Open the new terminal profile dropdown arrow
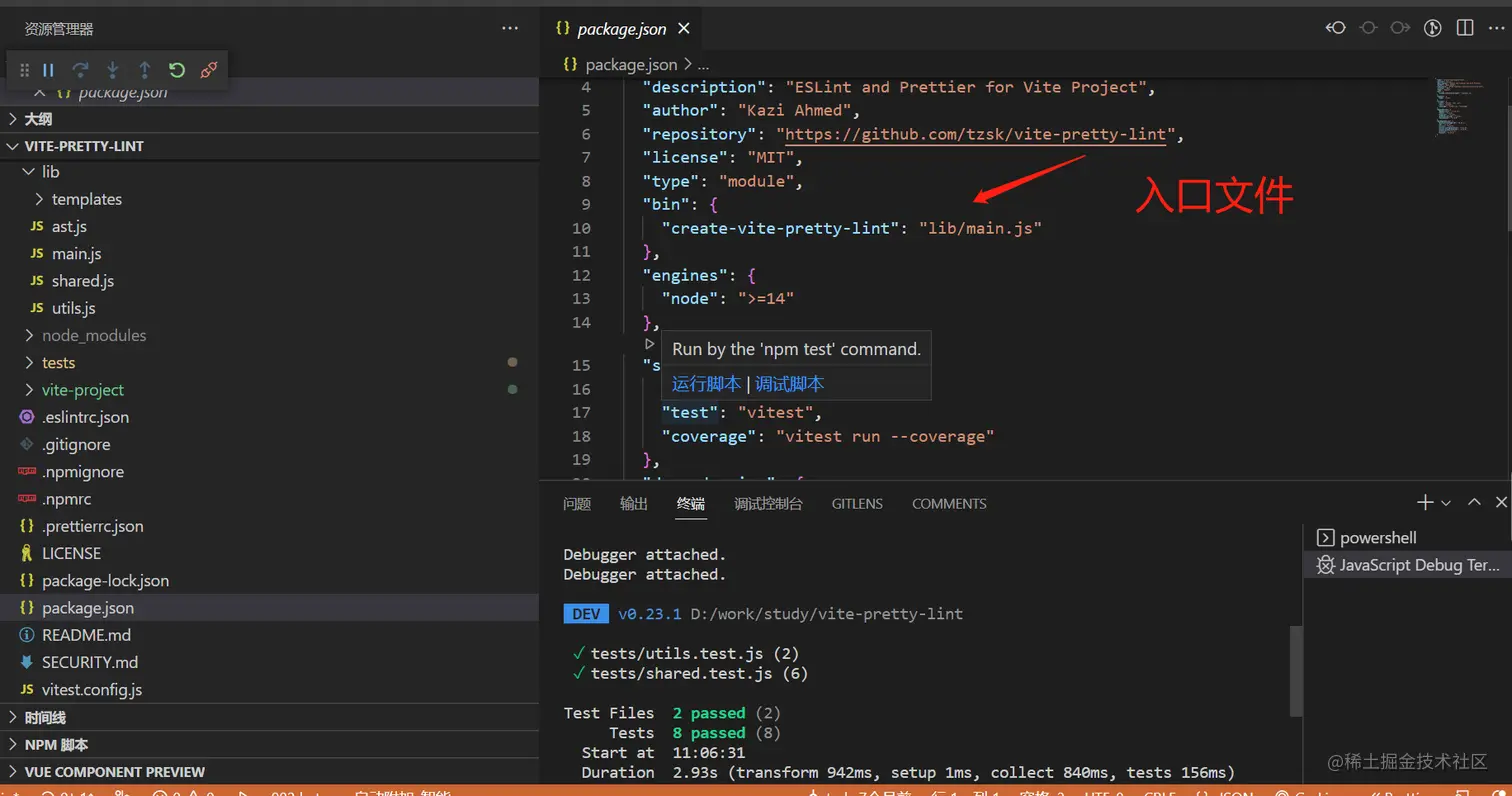 (x=1445, y=503)
